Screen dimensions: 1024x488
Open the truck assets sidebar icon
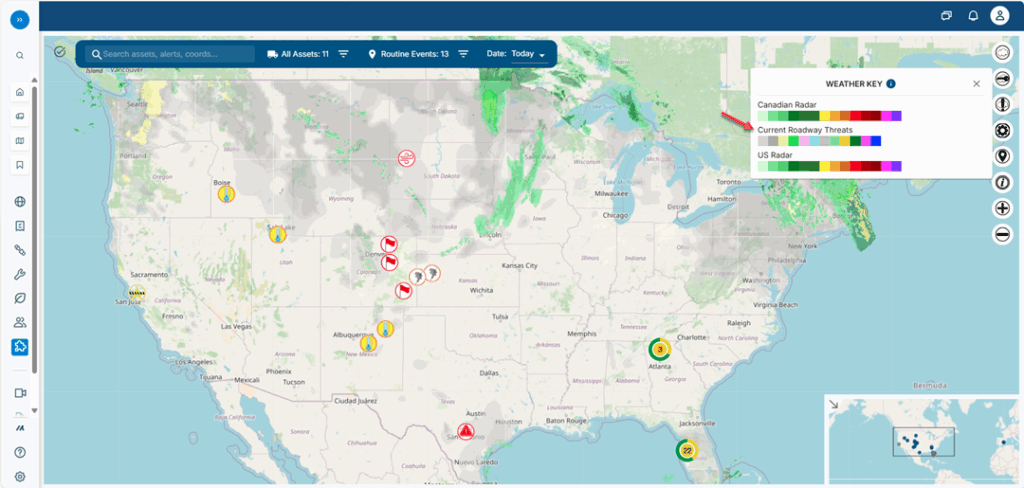tap(20, 116)
